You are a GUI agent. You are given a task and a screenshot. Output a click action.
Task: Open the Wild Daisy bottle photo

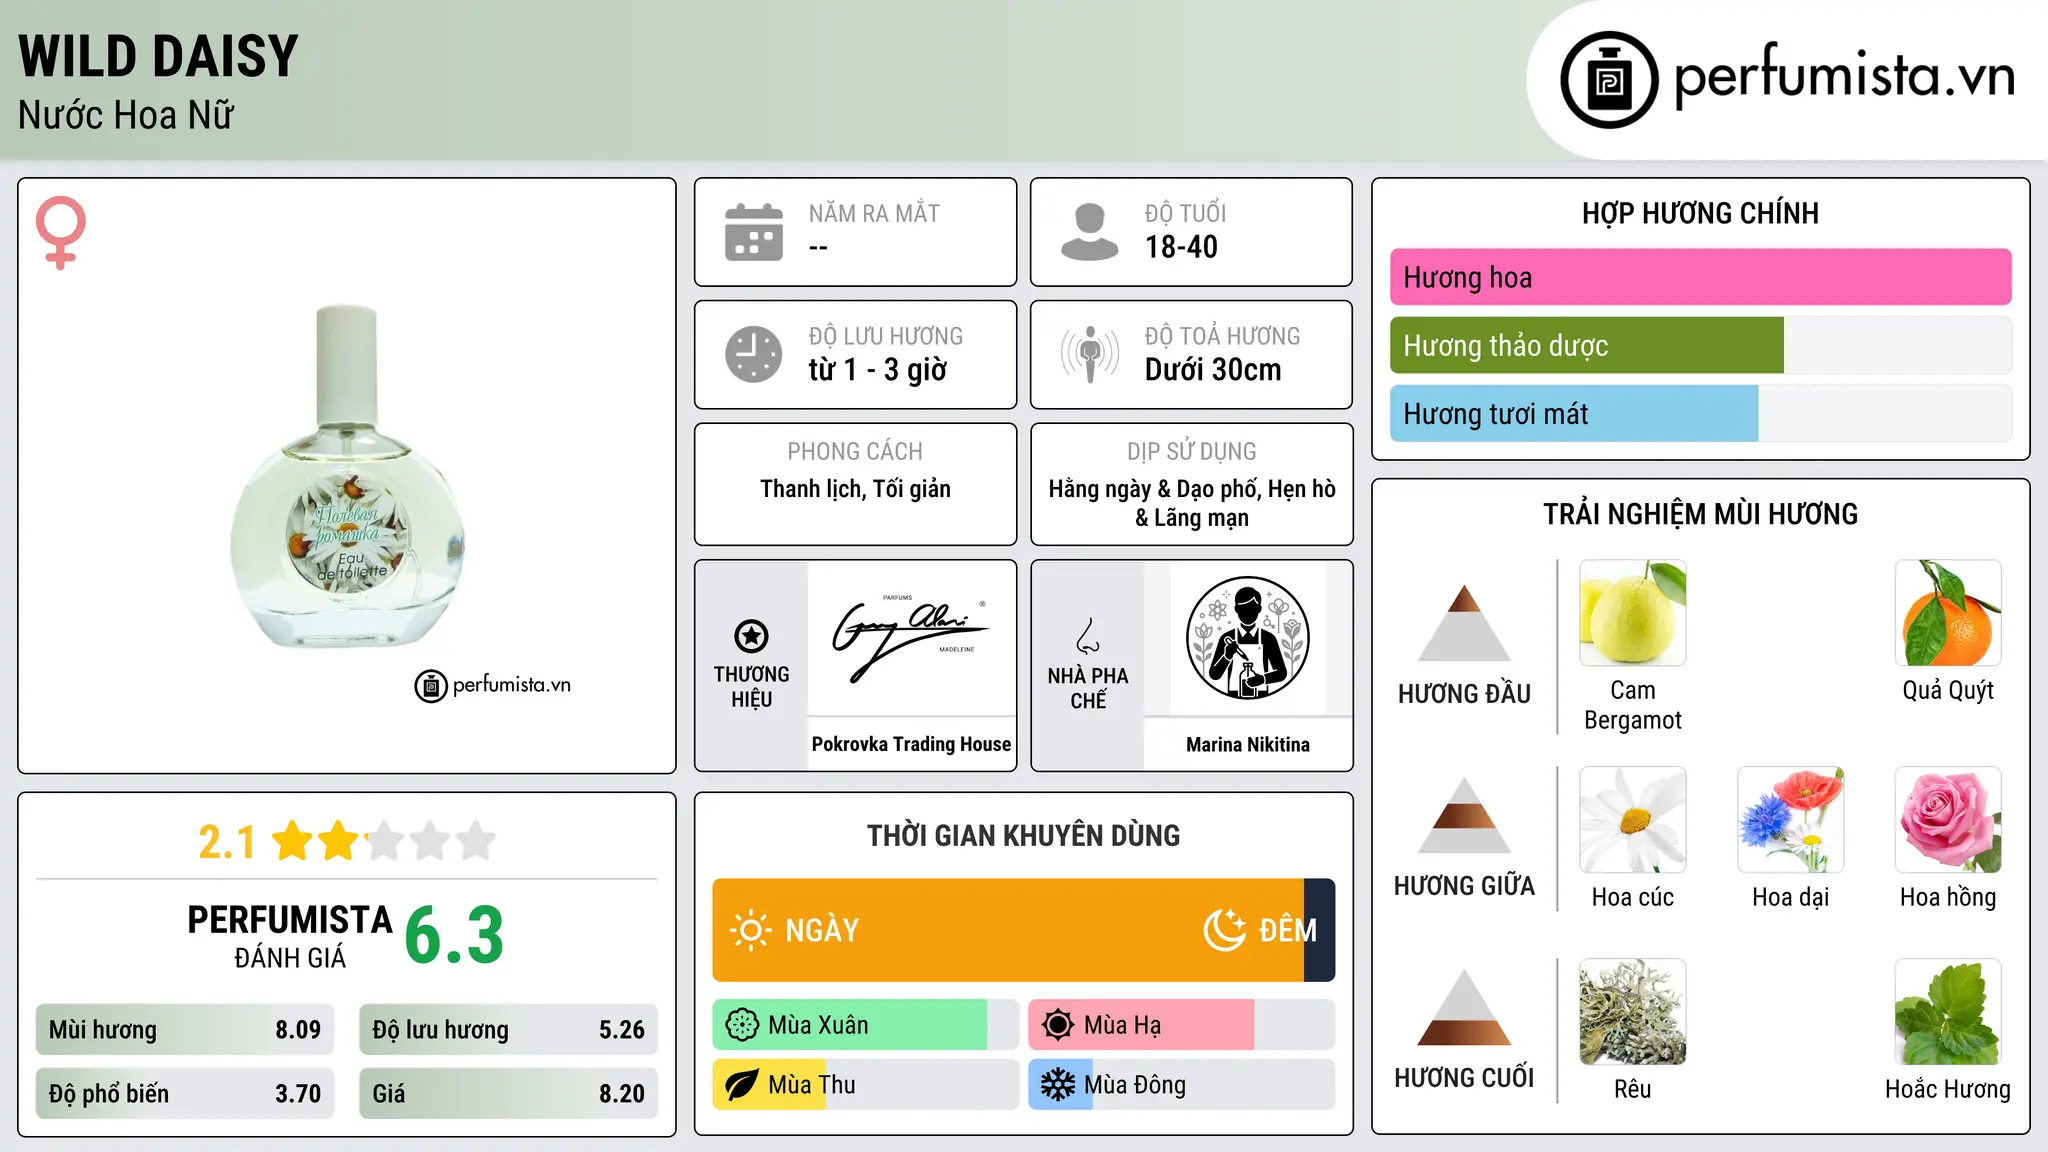click(x=347, y=477)
